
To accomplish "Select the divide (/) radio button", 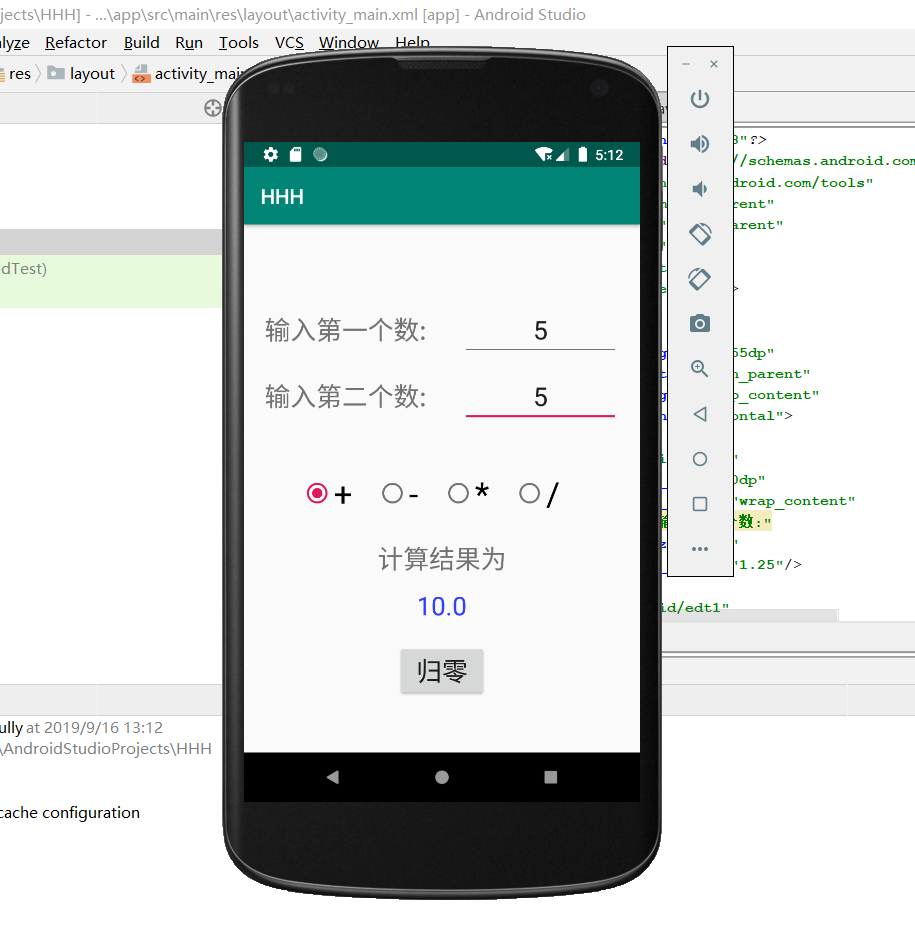I will 529,494.
